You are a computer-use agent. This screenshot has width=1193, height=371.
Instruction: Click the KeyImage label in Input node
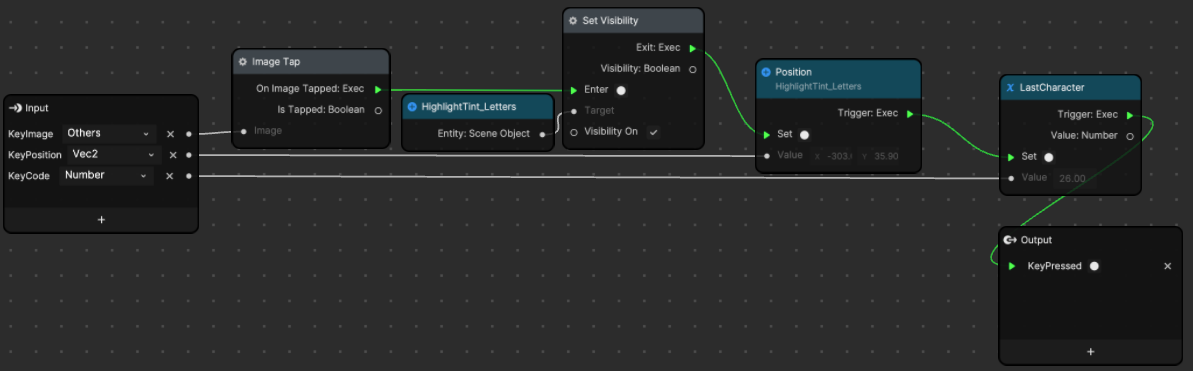pos(30,134)
